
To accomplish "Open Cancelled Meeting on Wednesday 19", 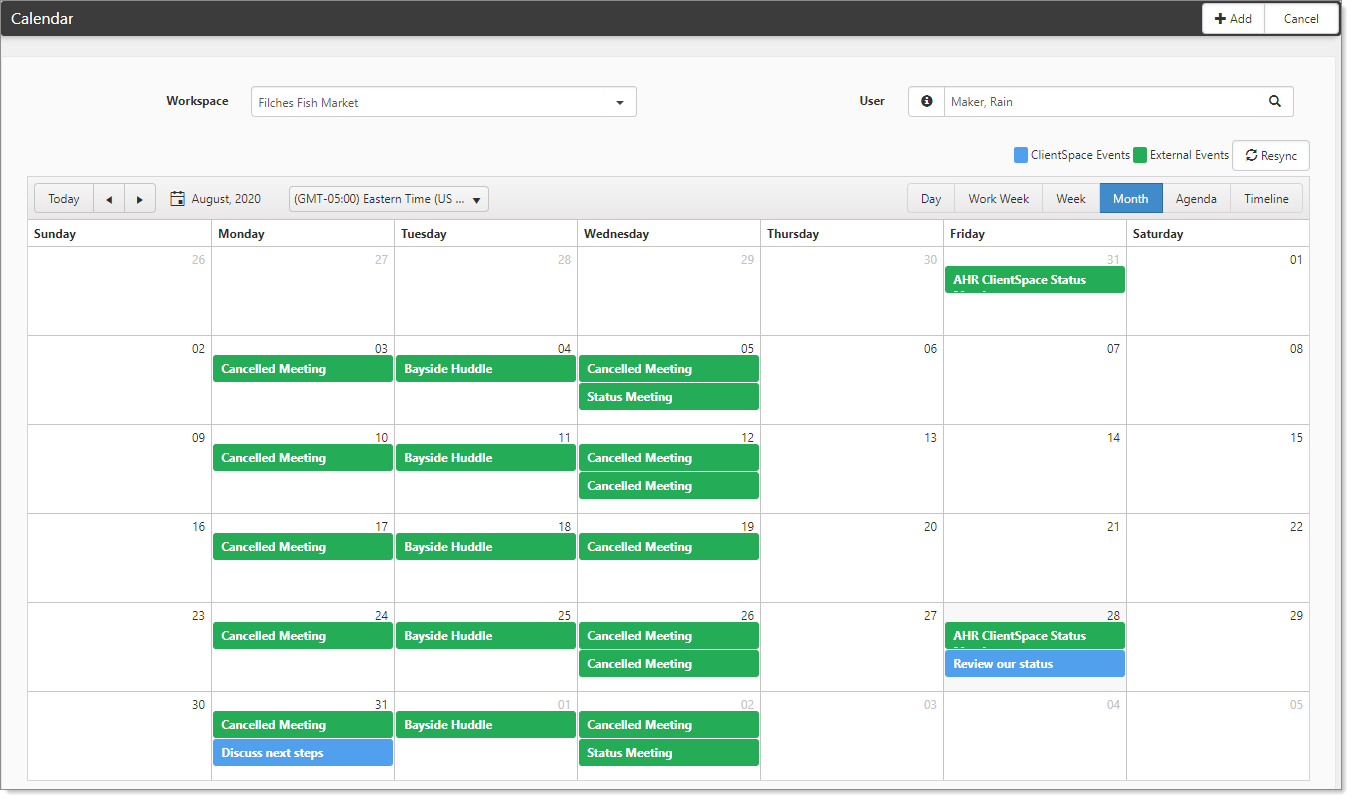I will click(669, 547).
